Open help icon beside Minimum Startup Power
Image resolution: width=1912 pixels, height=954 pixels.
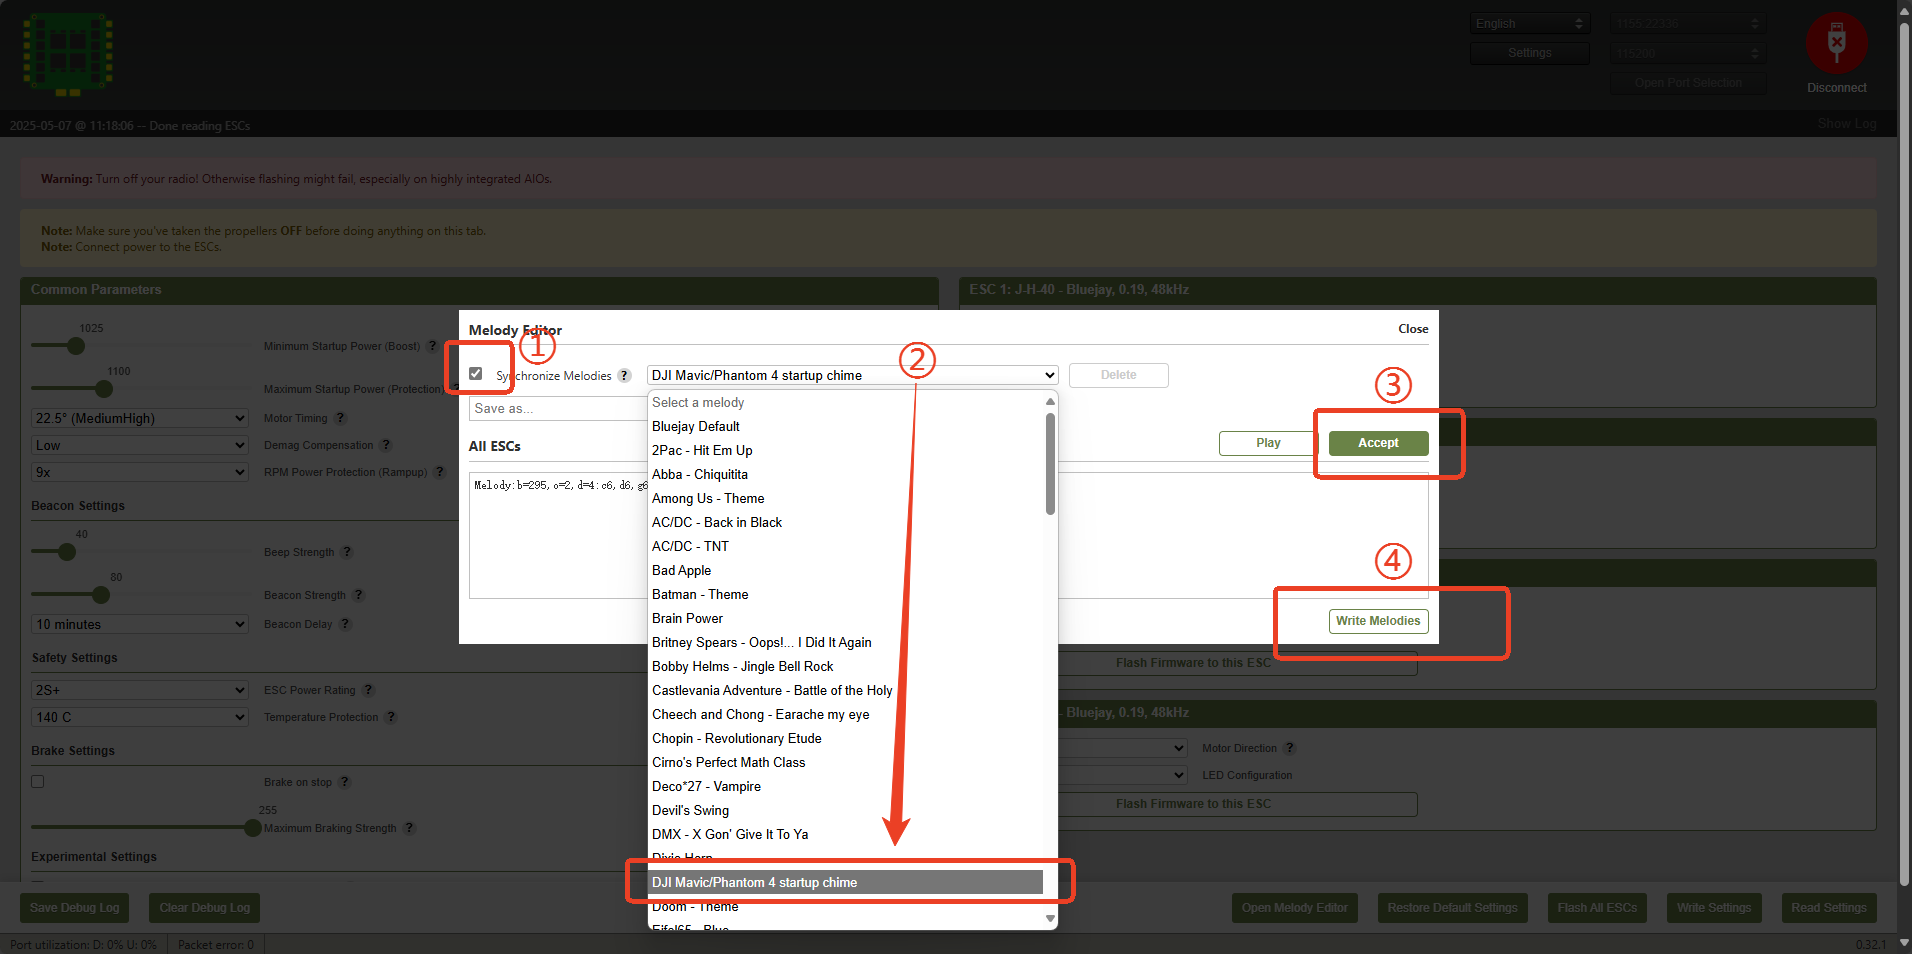[x=432, y=346]
